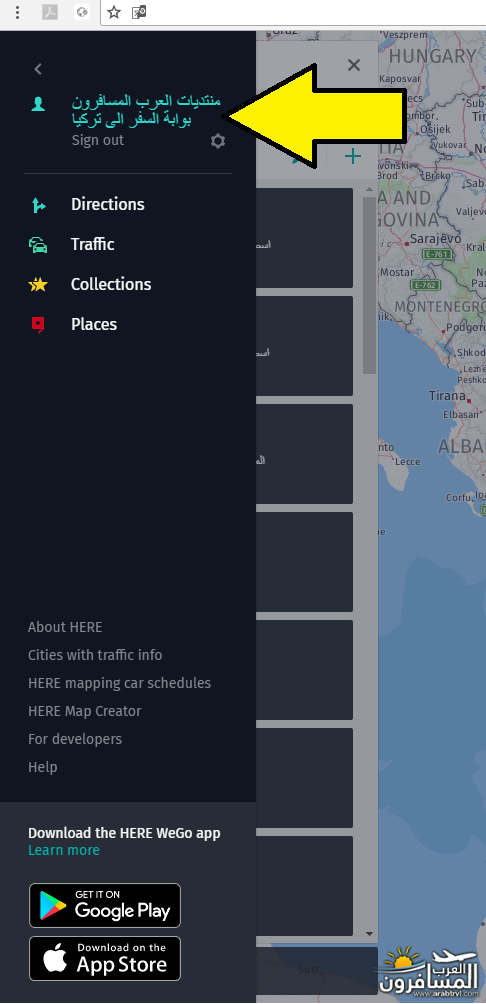Open HERE Map Creator link
This screenshot has height=1004, width=486.
(85, 711)
